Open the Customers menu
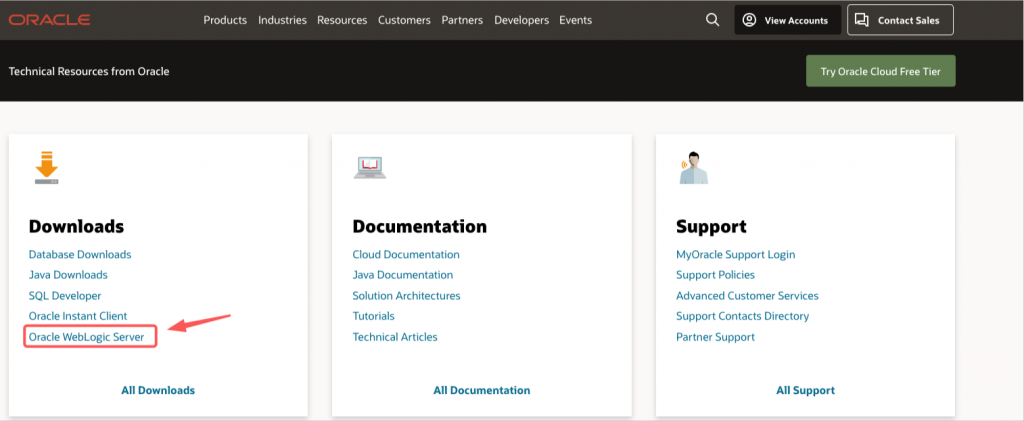 pos(404,20)
